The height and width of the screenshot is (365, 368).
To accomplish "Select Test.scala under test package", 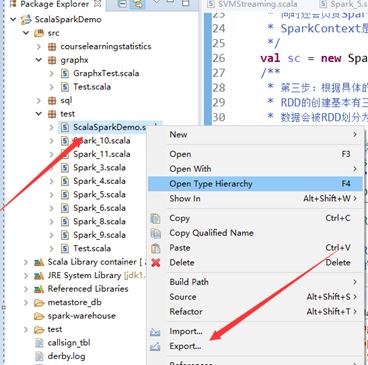I will [92, 249].
